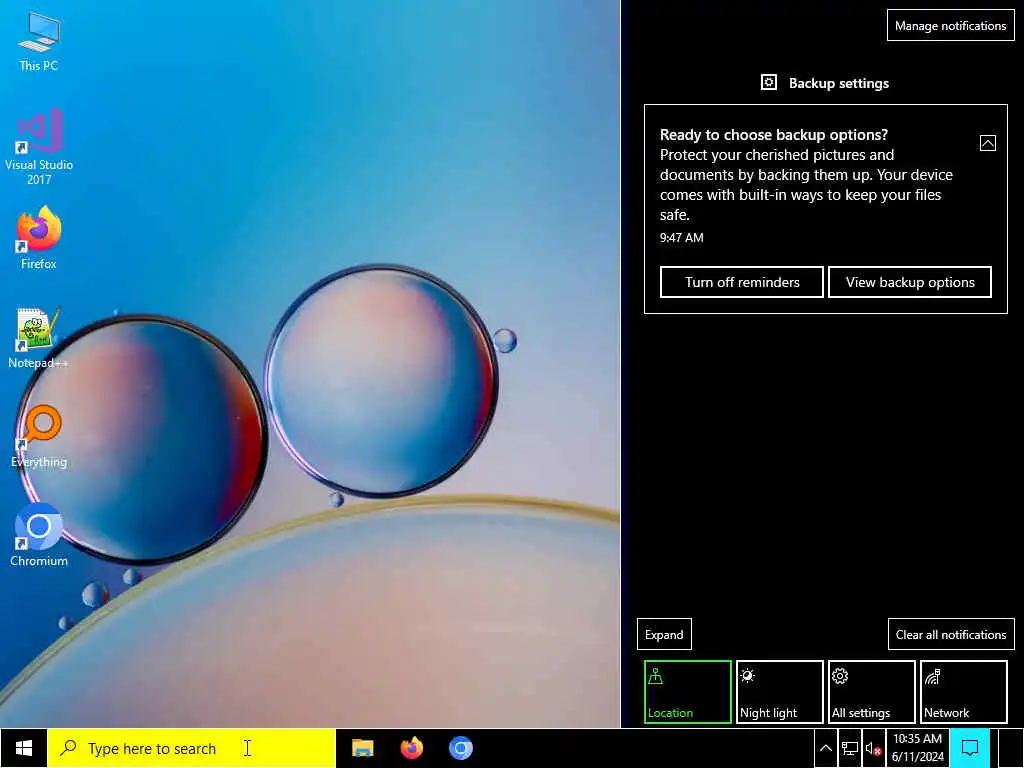Click Turn off reminders
Screen dimensions: 1024x768
[742, 282]
